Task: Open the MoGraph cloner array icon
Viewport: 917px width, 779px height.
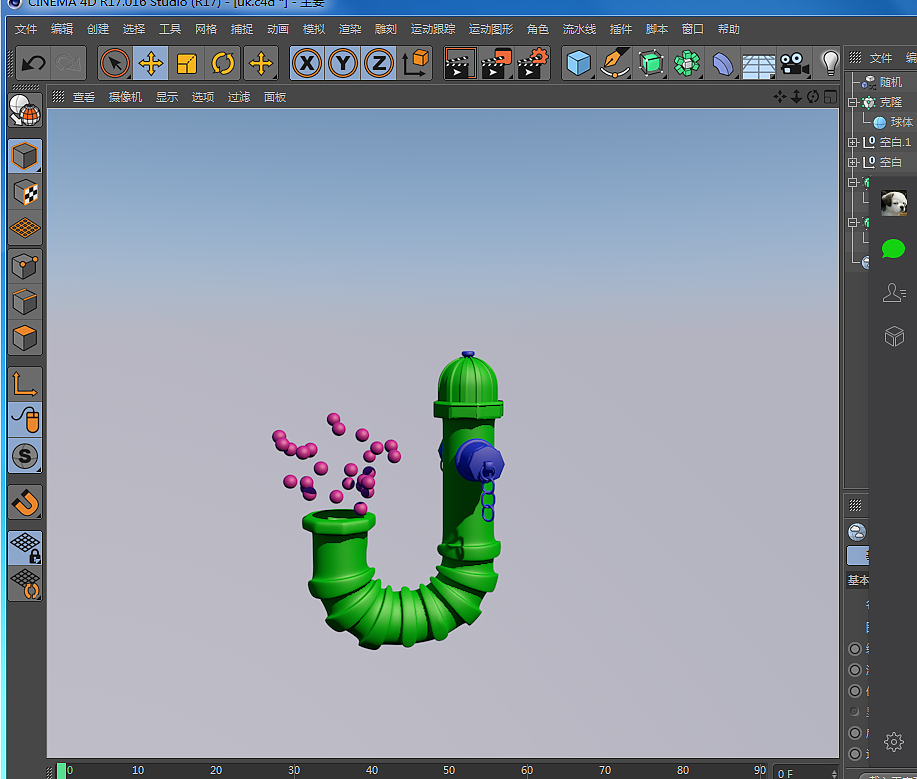Action: (687, 63)
